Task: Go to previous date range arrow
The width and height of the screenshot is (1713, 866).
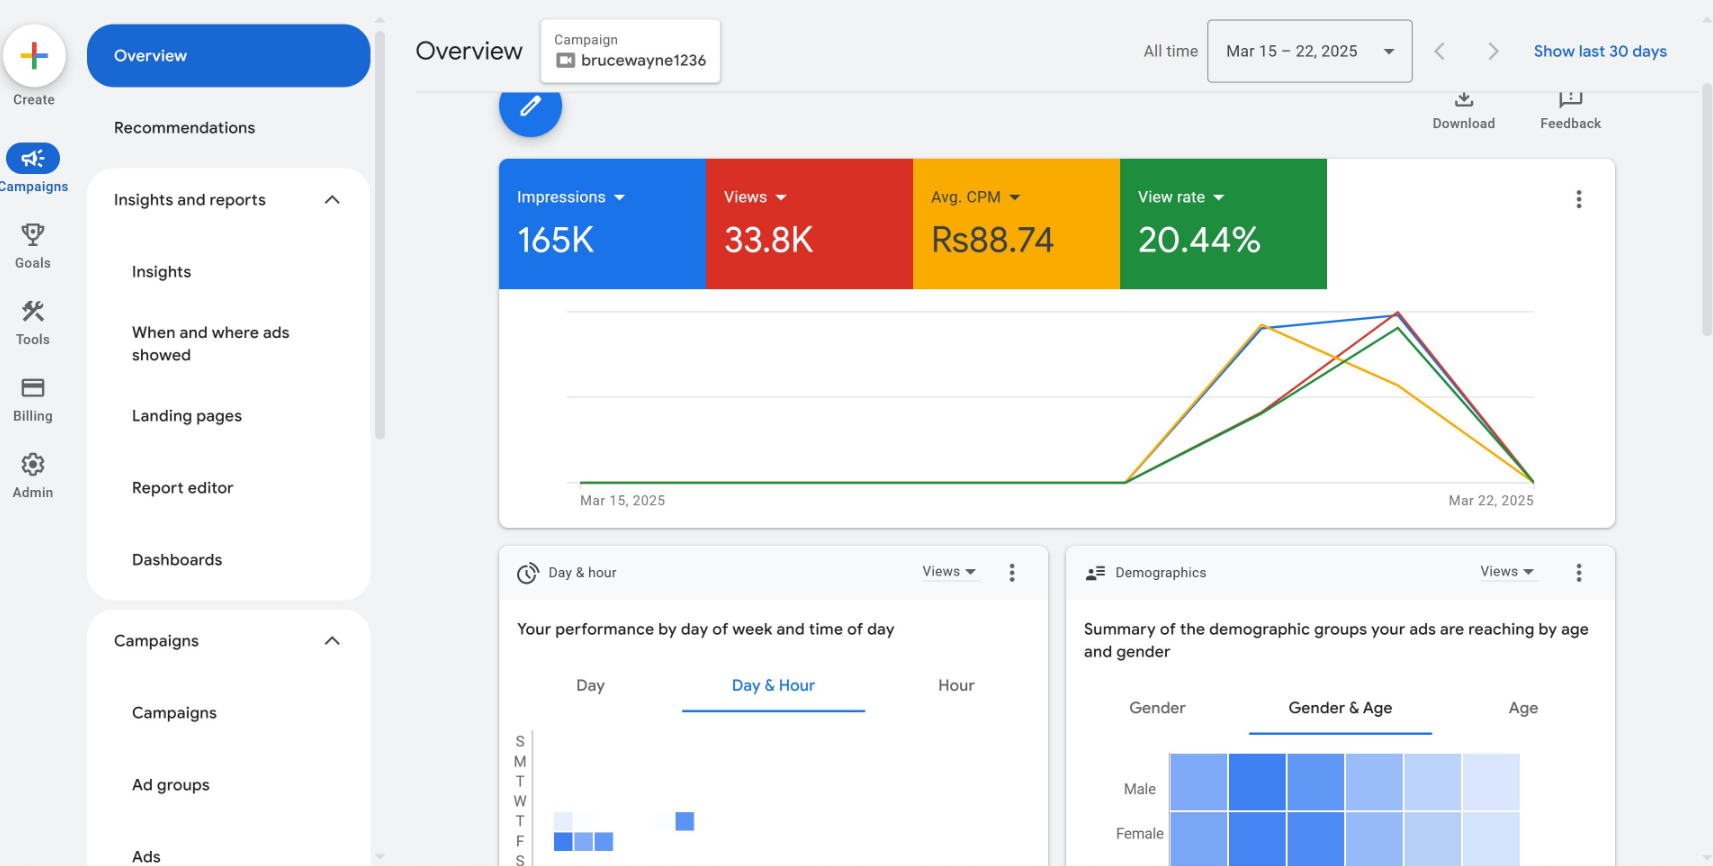Action: (1439, 51)
